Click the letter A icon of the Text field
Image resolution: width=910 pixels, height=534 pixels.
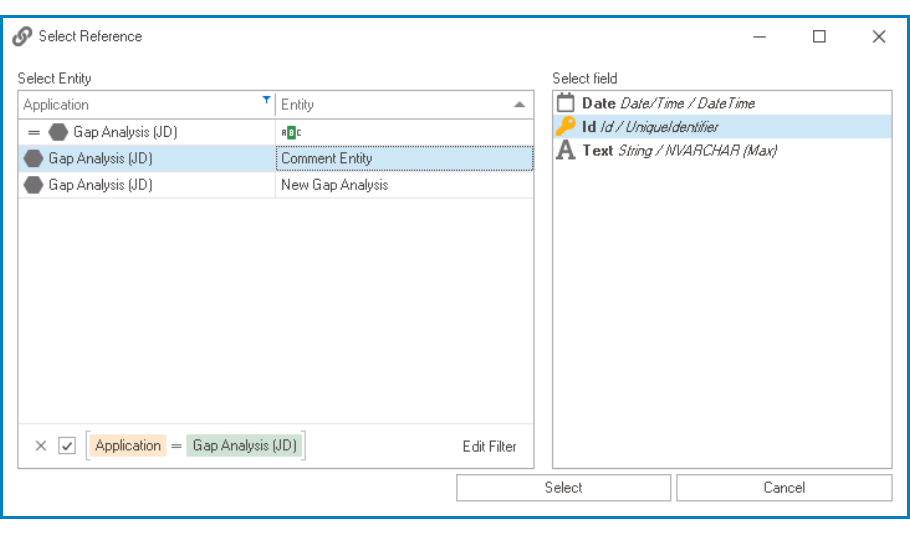(566, 150)
